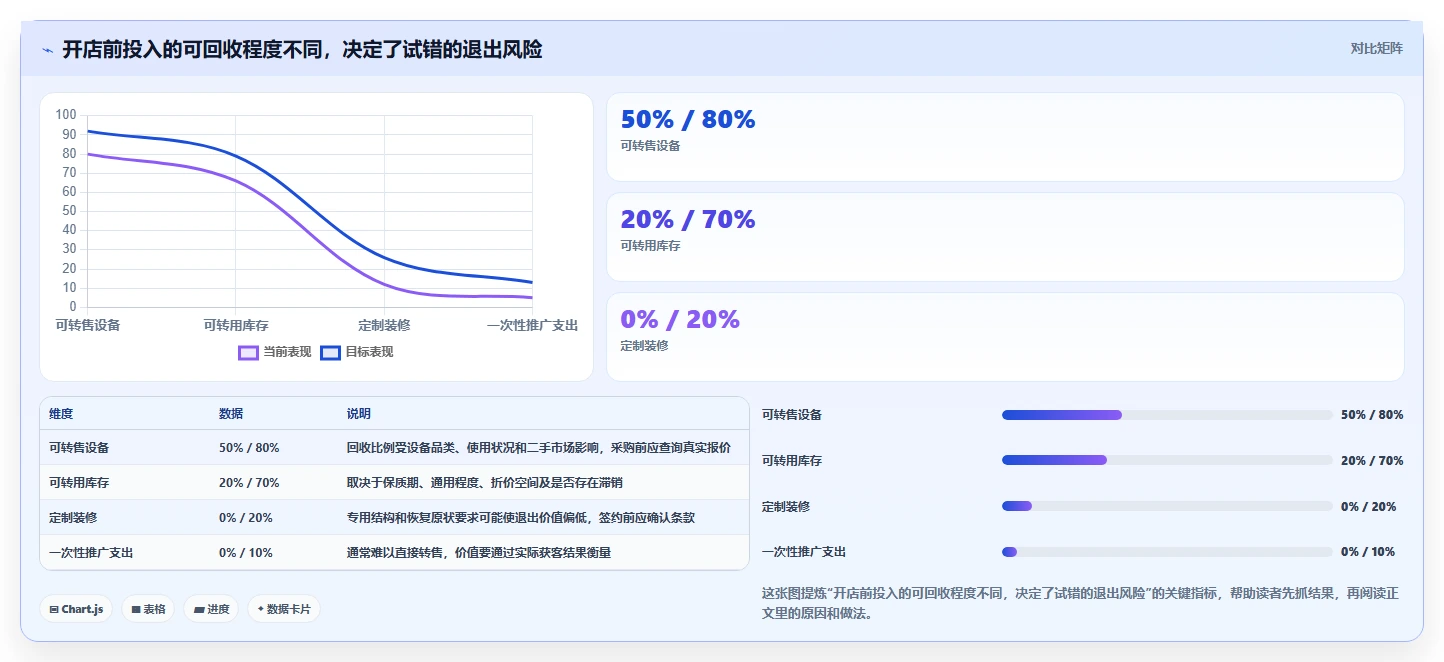Image resolution: width=1444 pixels, height=662 pixels.
Task: Click the 对比矩阵 label
Action: [1377, 48]
